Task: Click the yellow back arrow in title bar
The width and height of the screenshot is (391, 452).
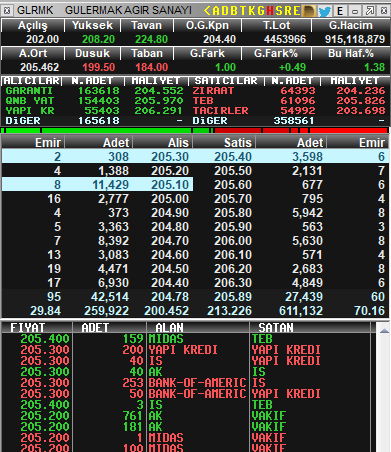Action: pyautogui.click(x=207, y=11)
